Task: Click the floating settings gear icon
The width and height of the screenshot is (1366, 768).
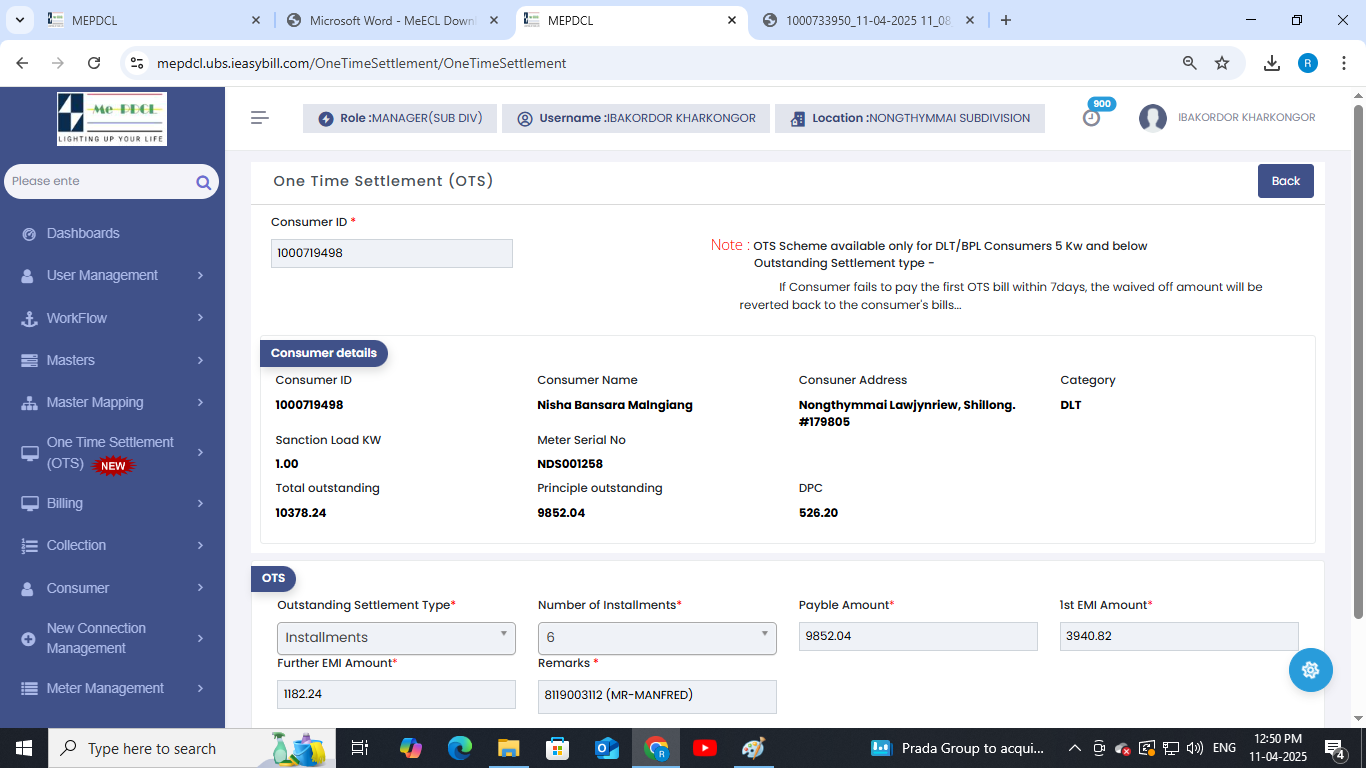Action: pyautogui.click(x=1311, y=670)
